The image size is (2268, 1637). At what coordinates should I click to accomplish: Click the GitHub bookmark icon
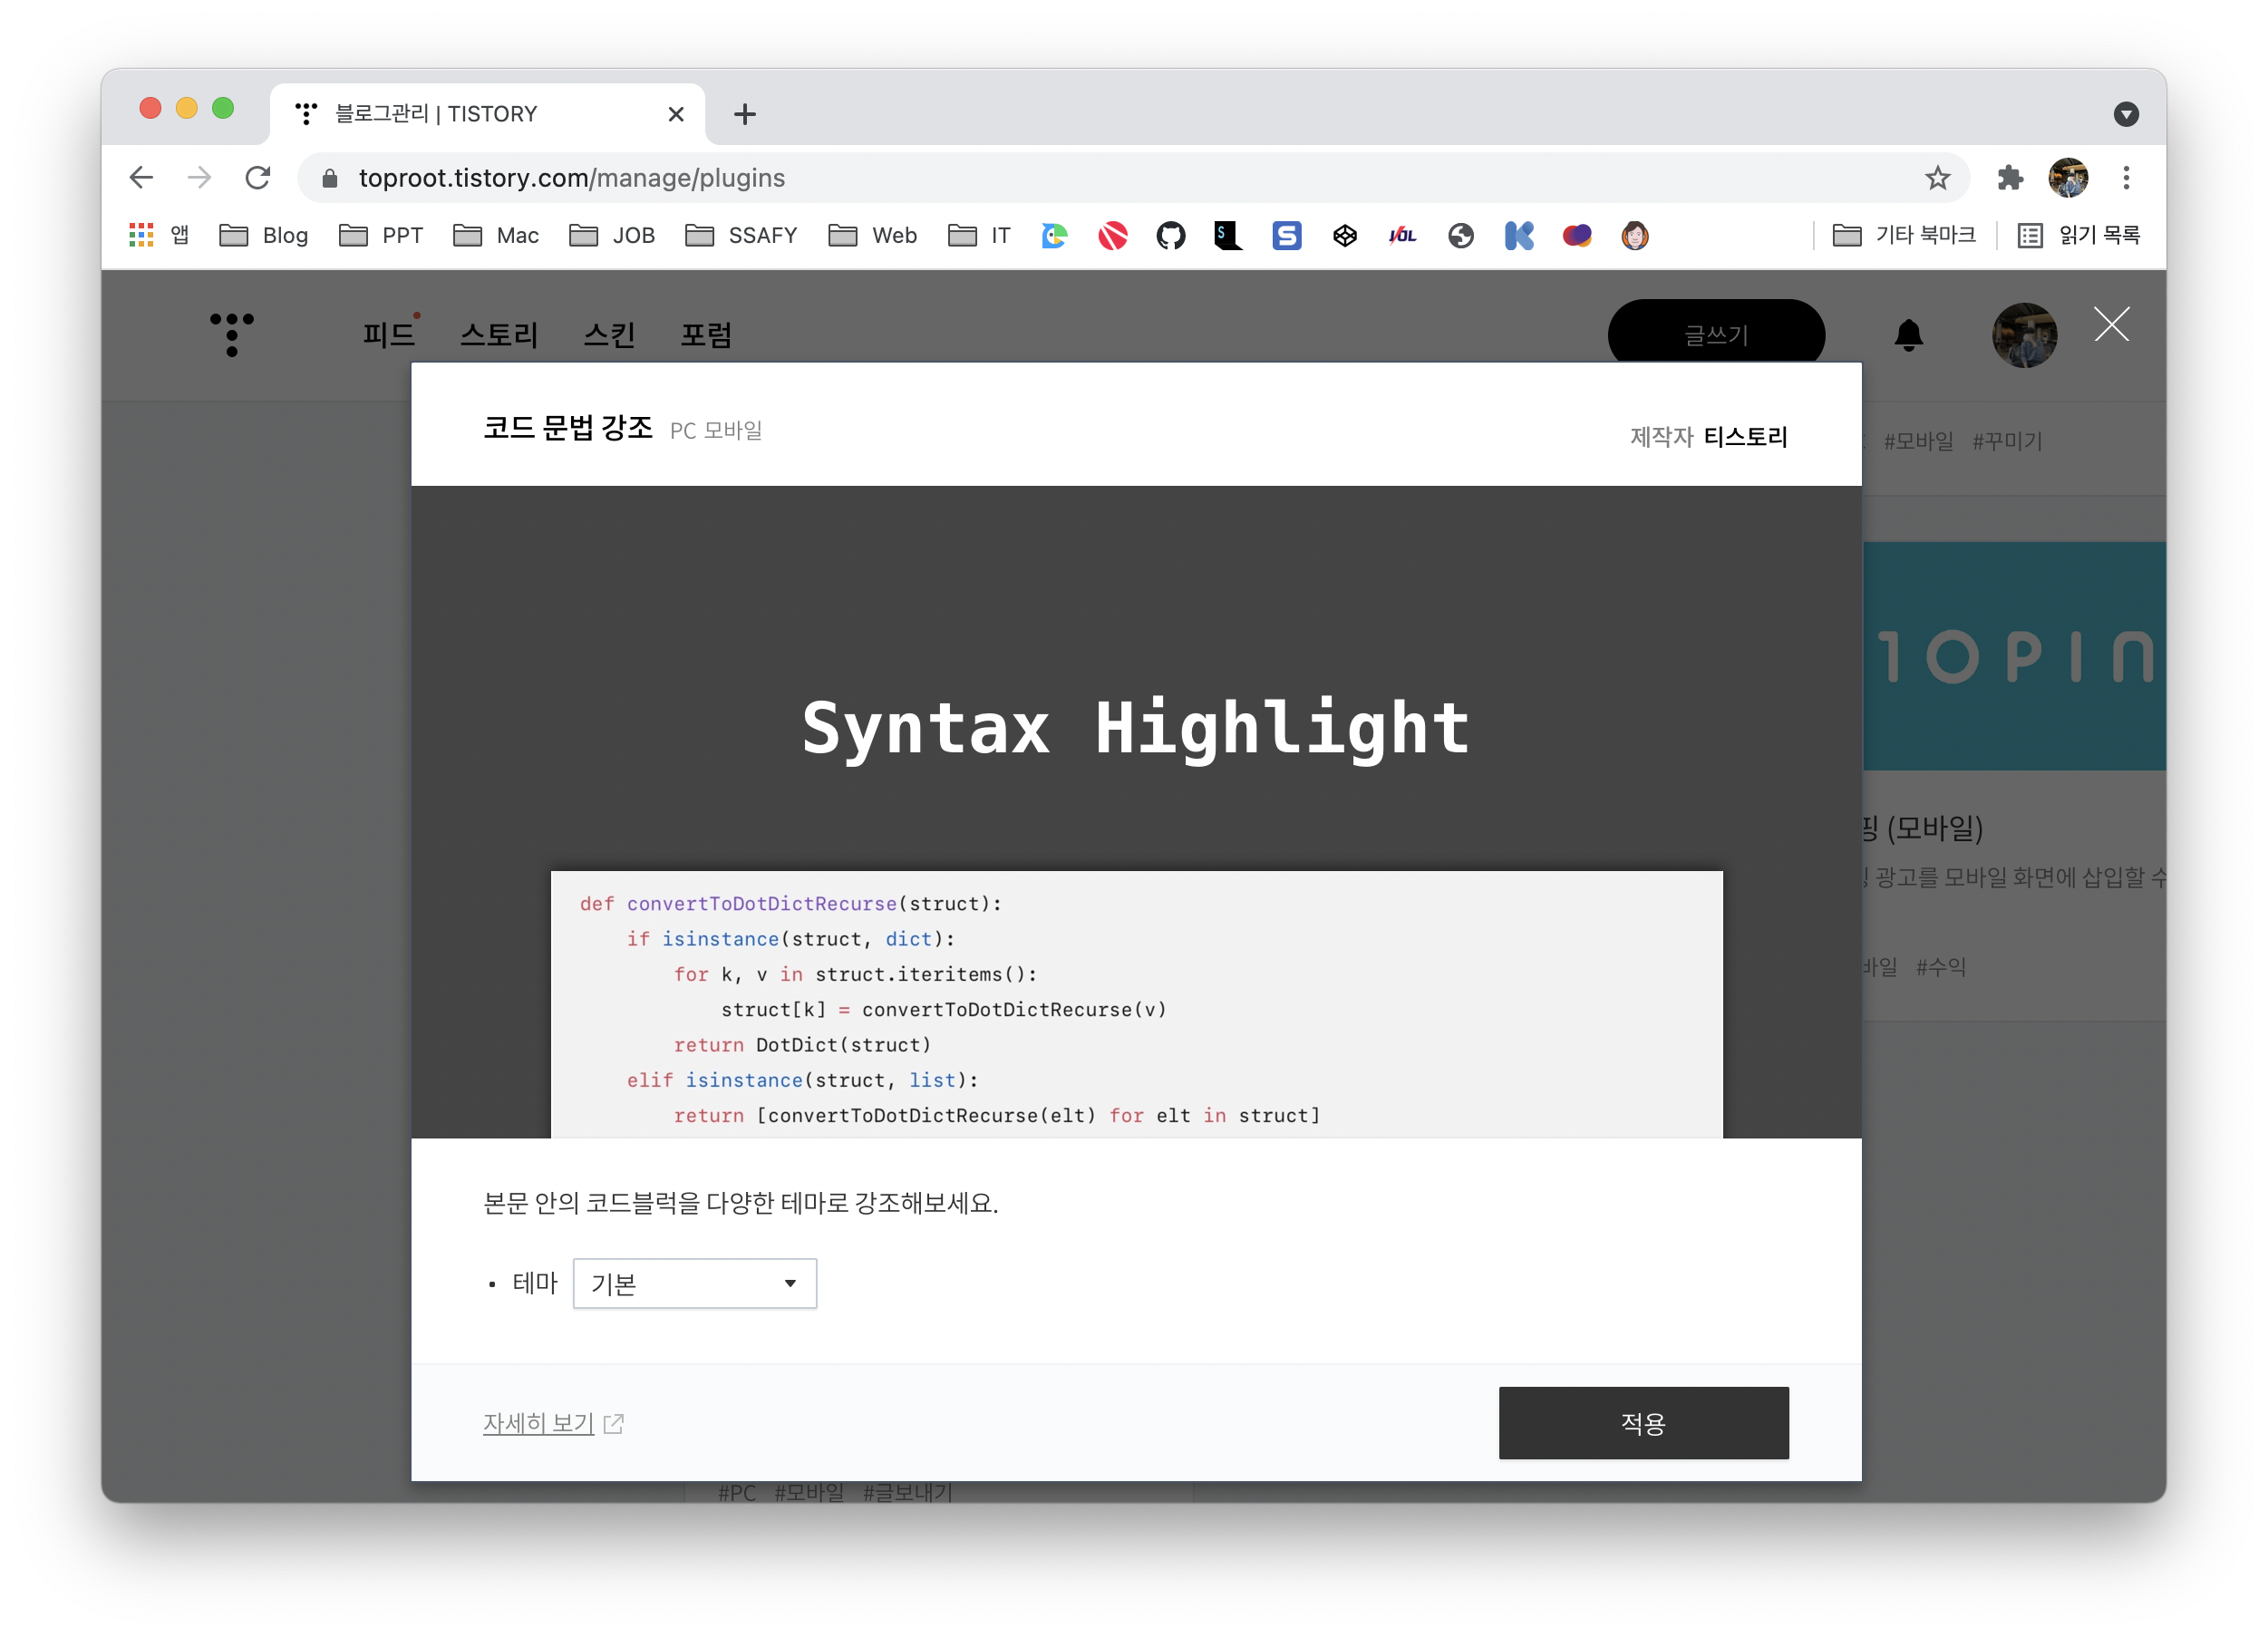point(1170,236)
